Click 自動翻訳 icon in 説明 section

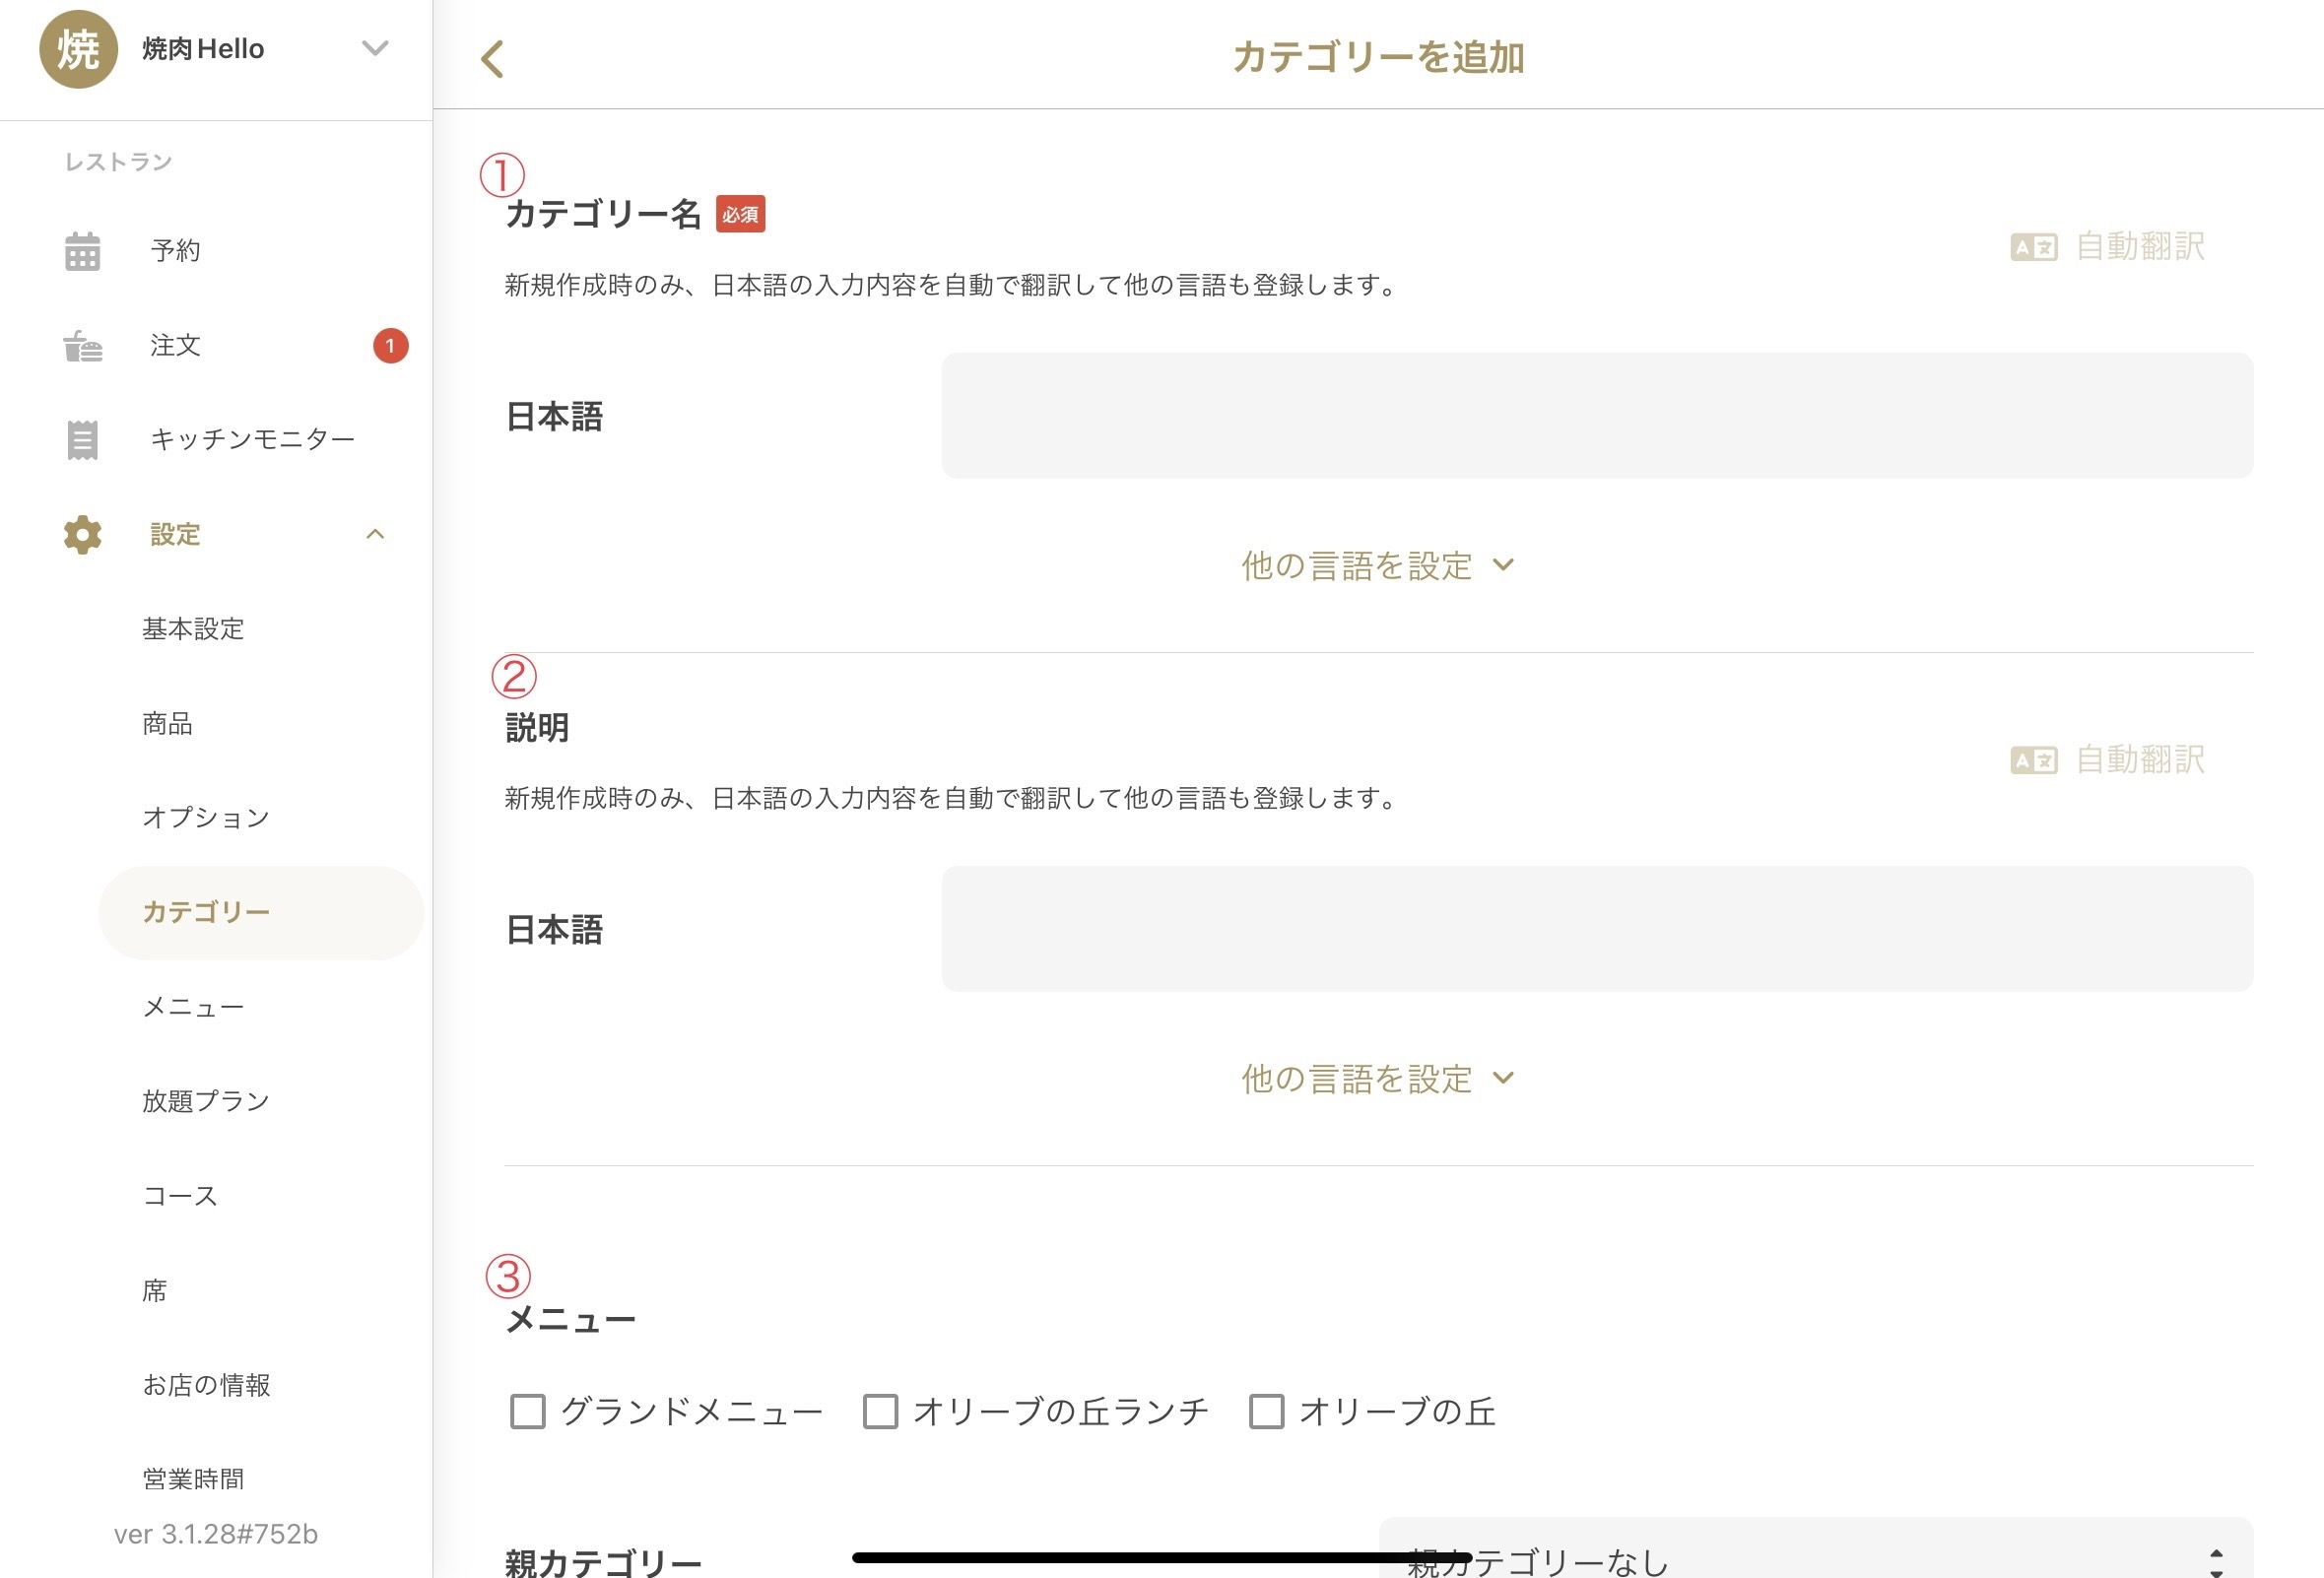tap(2033, 760)
